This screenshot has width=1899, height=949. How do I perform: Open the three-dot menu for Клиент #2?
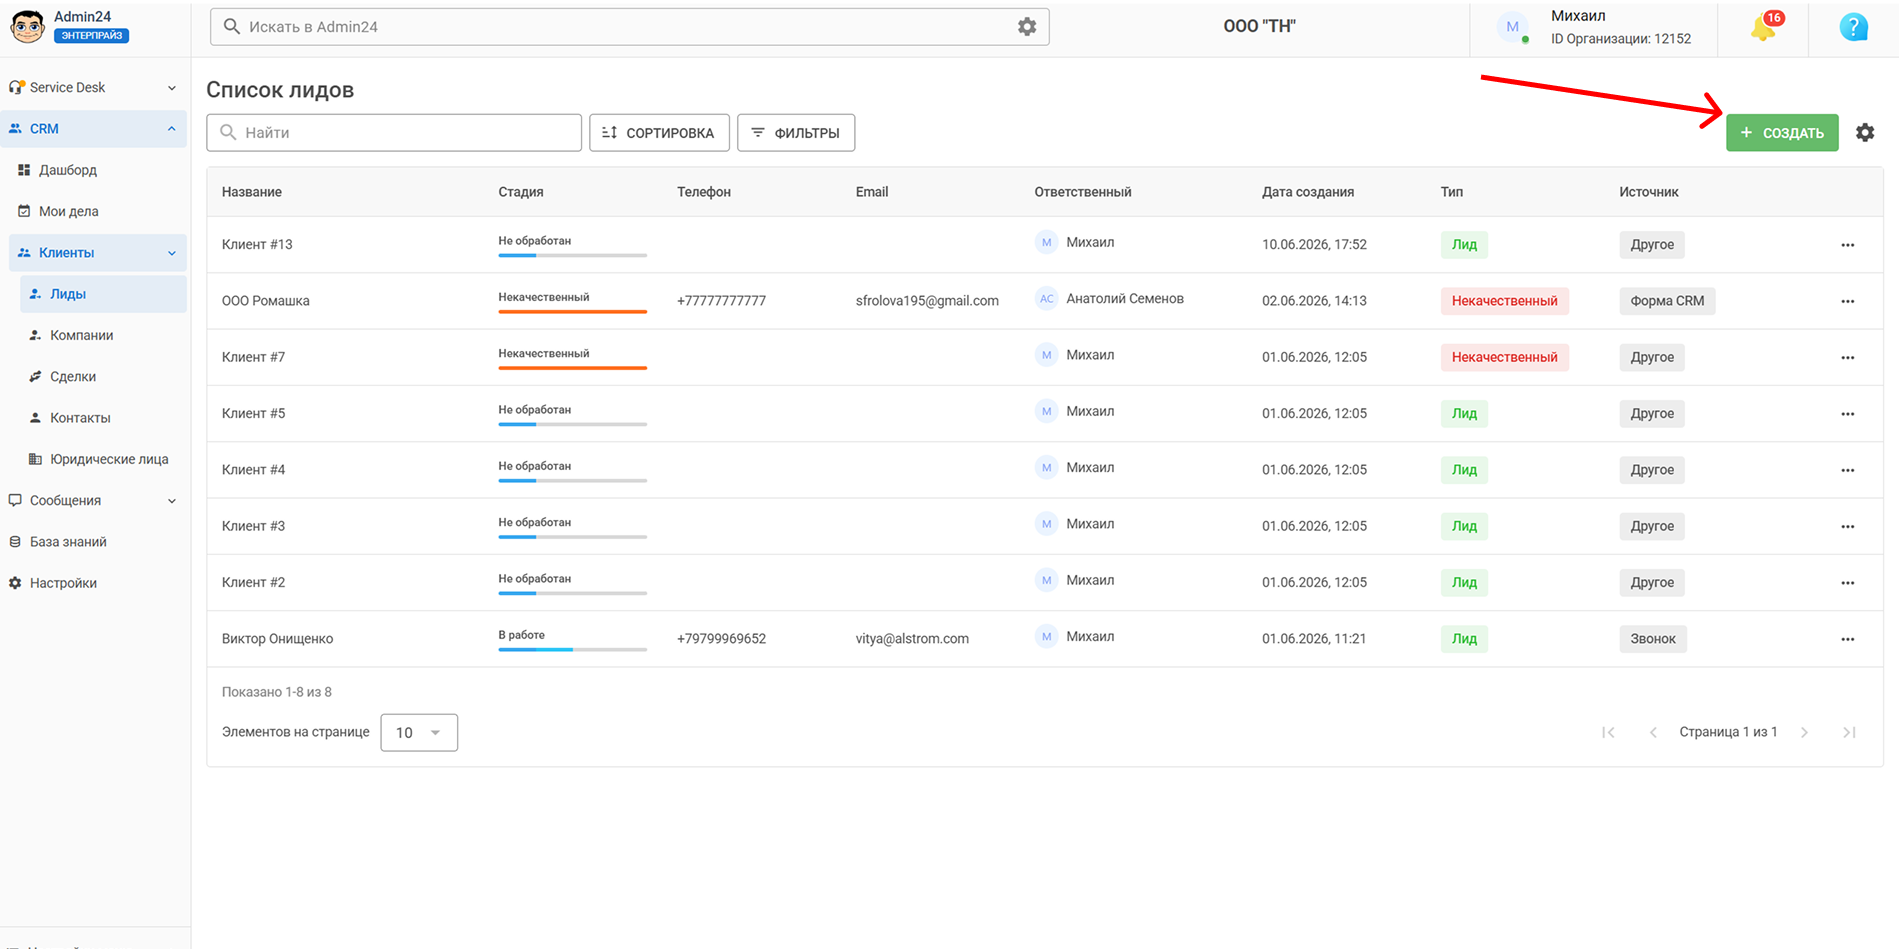tap(1847, 583)
